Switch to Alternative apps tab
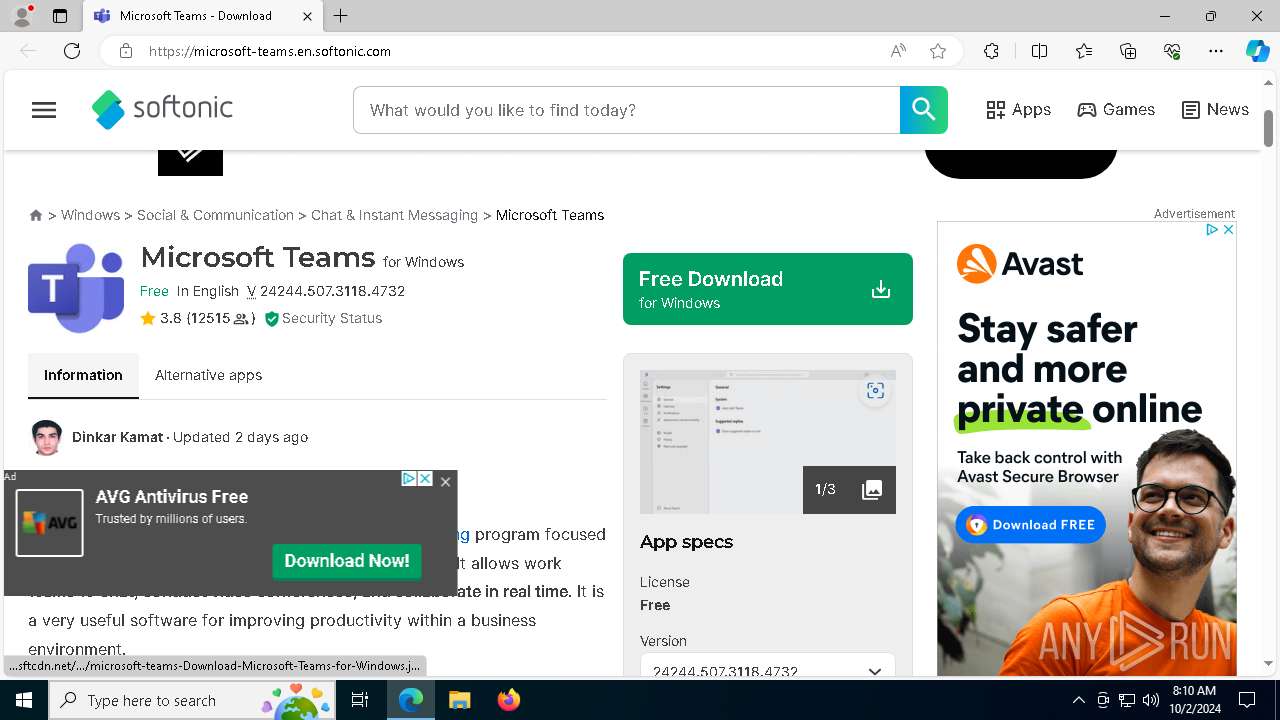 (x=208, y=375)
